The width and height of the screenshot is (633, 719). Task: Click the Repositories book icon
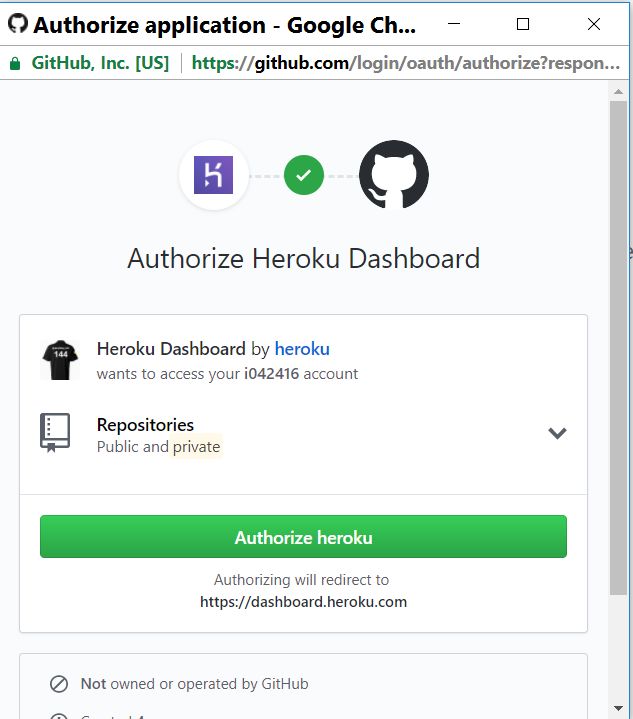click(55, 432)
